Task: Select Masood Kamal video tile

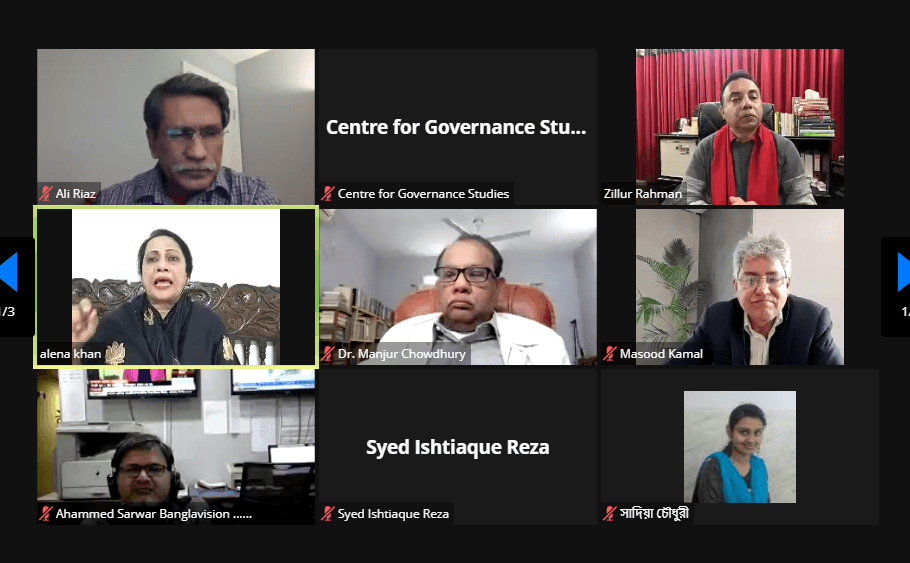Action: pyautogui.click(x=740, y=287)
